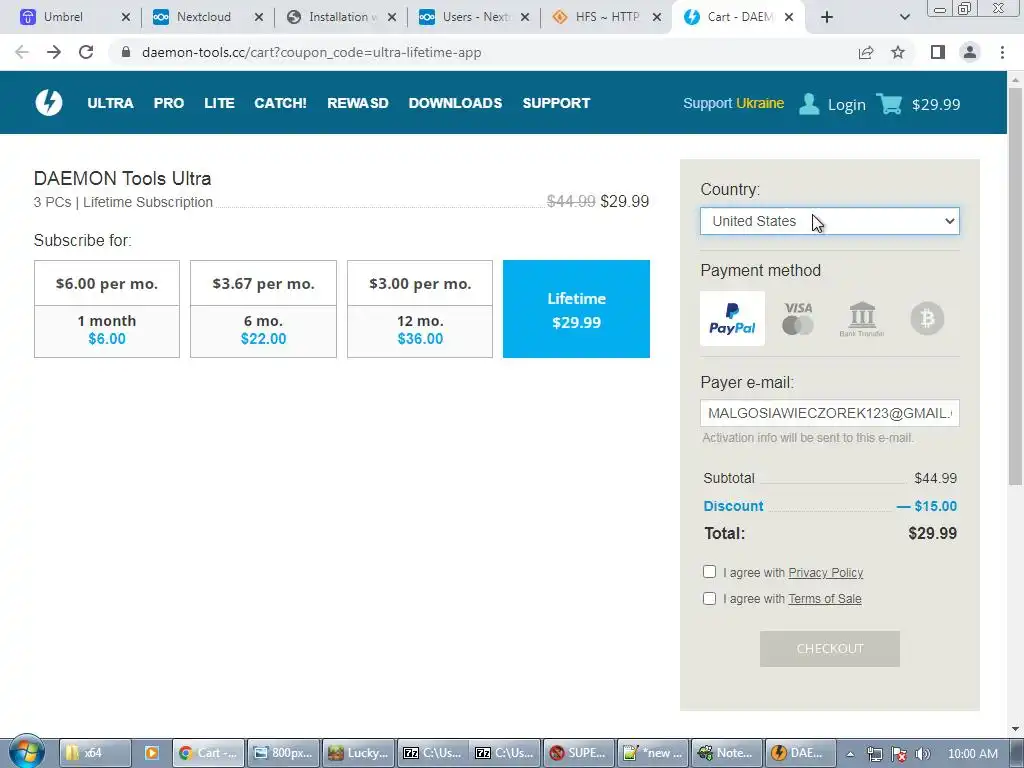The image size is (1024, 768).
Task: Choose 12 mo. $36.00 plan
Action: pyautogui.click(x=420, y=309)
